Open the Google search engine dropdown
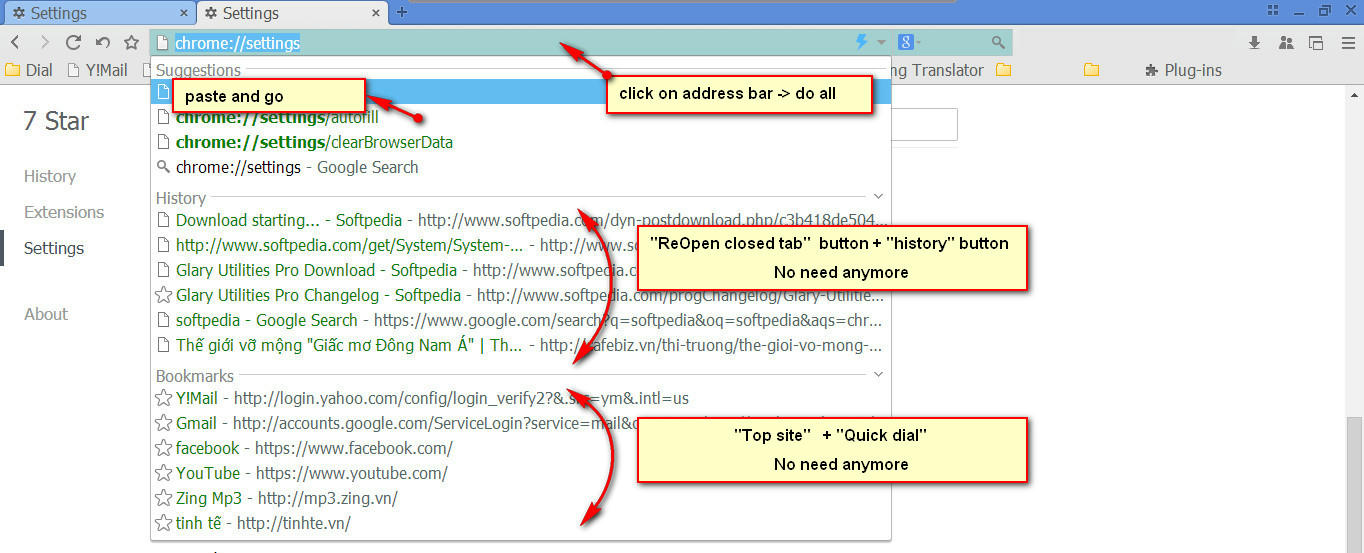This screenshot has height=553, width=1364. tap(908, 42)
